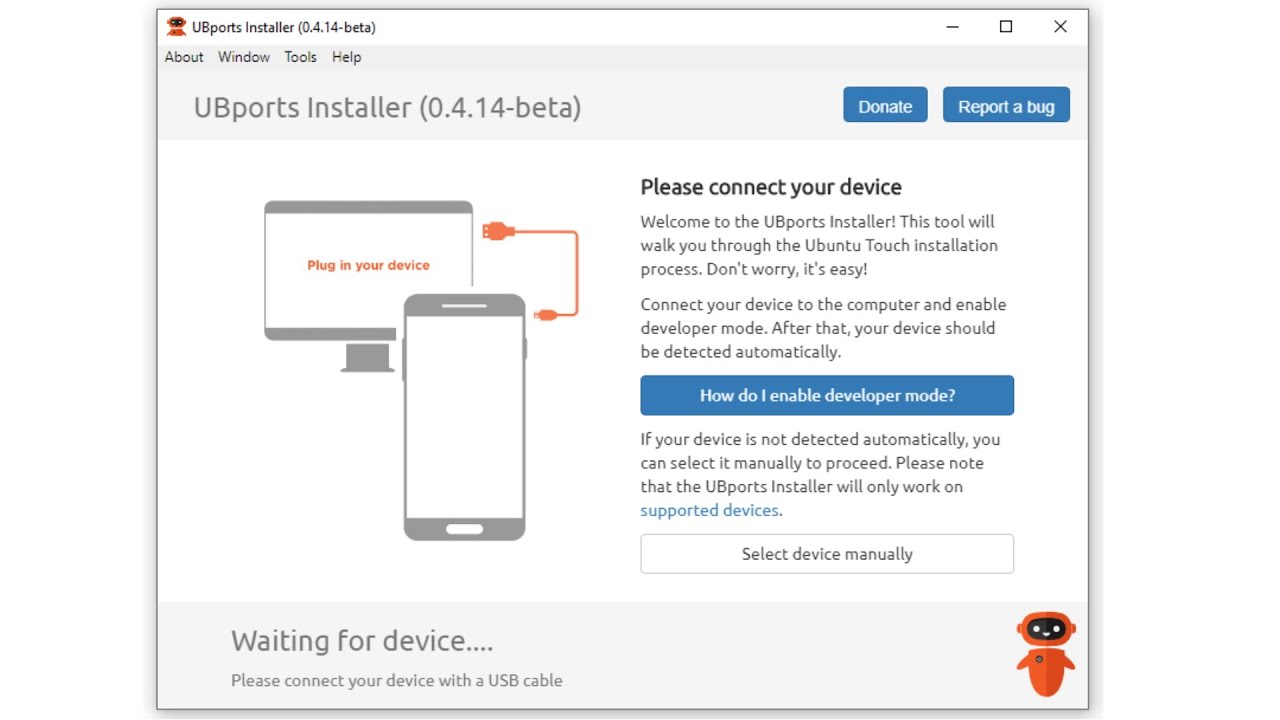Open the Window menu
The width and height of the screenshot is (1280, 720).
point(244,57)
